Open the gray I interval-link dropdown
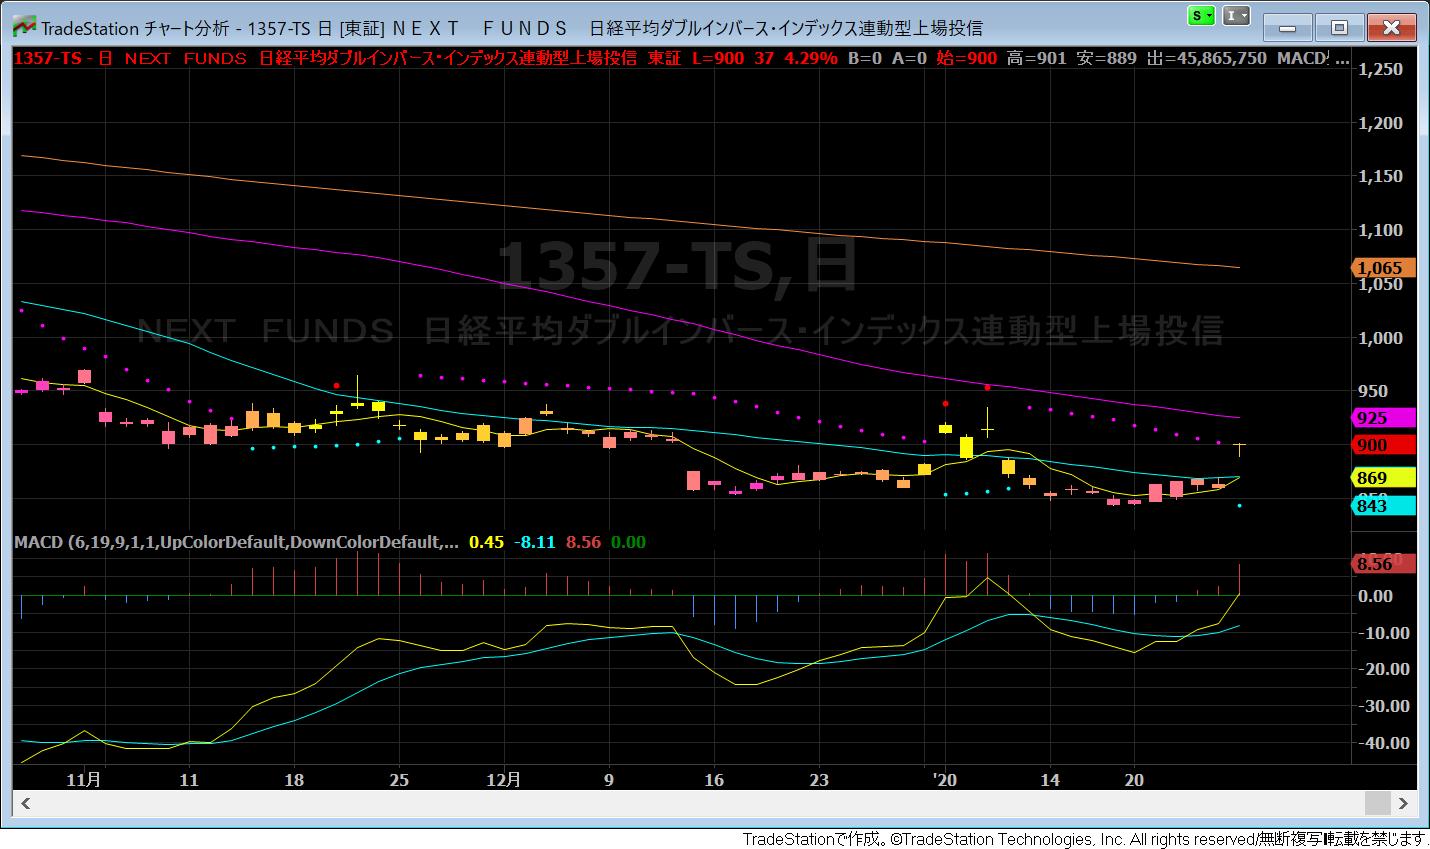Viewport: 1430px width, 849px height. [1237, 16]
